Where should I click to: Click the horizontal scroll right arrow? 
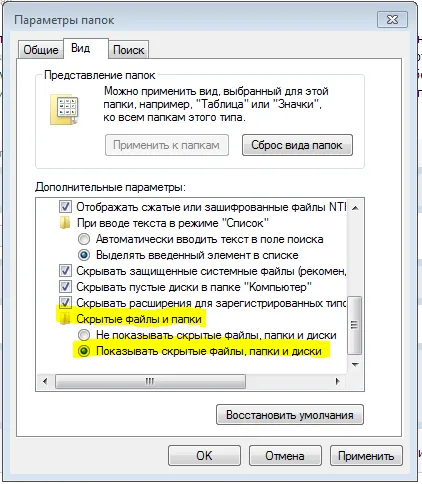337,381
